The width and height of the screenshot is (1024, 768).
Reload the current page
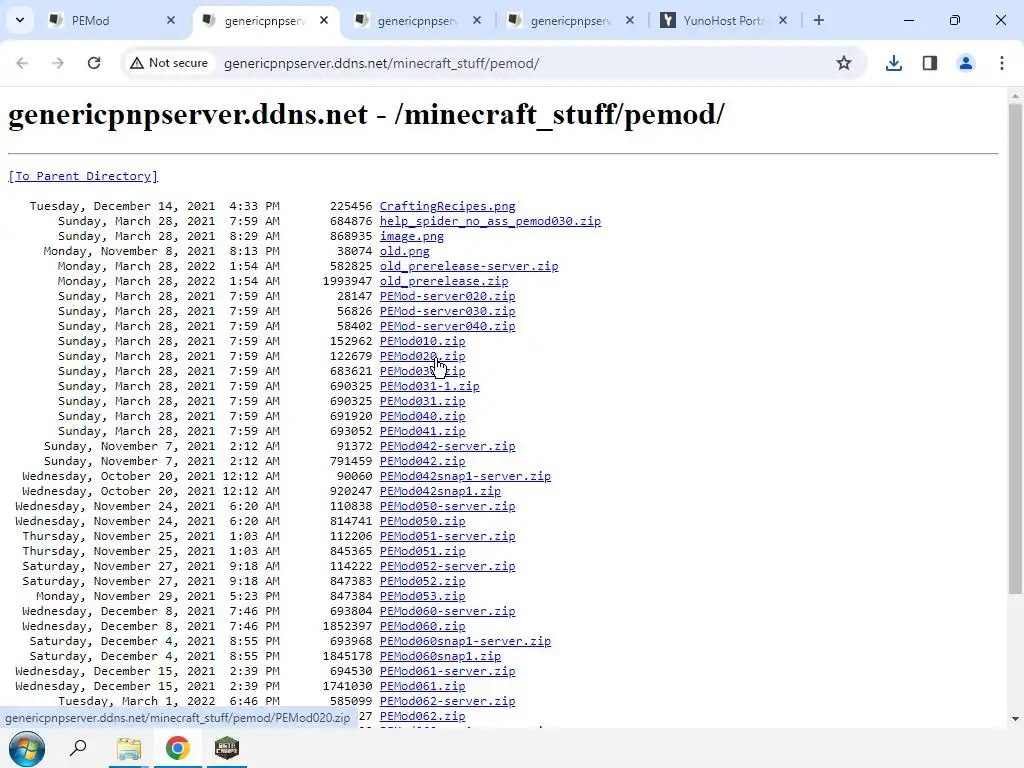pyautogui.click(x=94, y=63)
